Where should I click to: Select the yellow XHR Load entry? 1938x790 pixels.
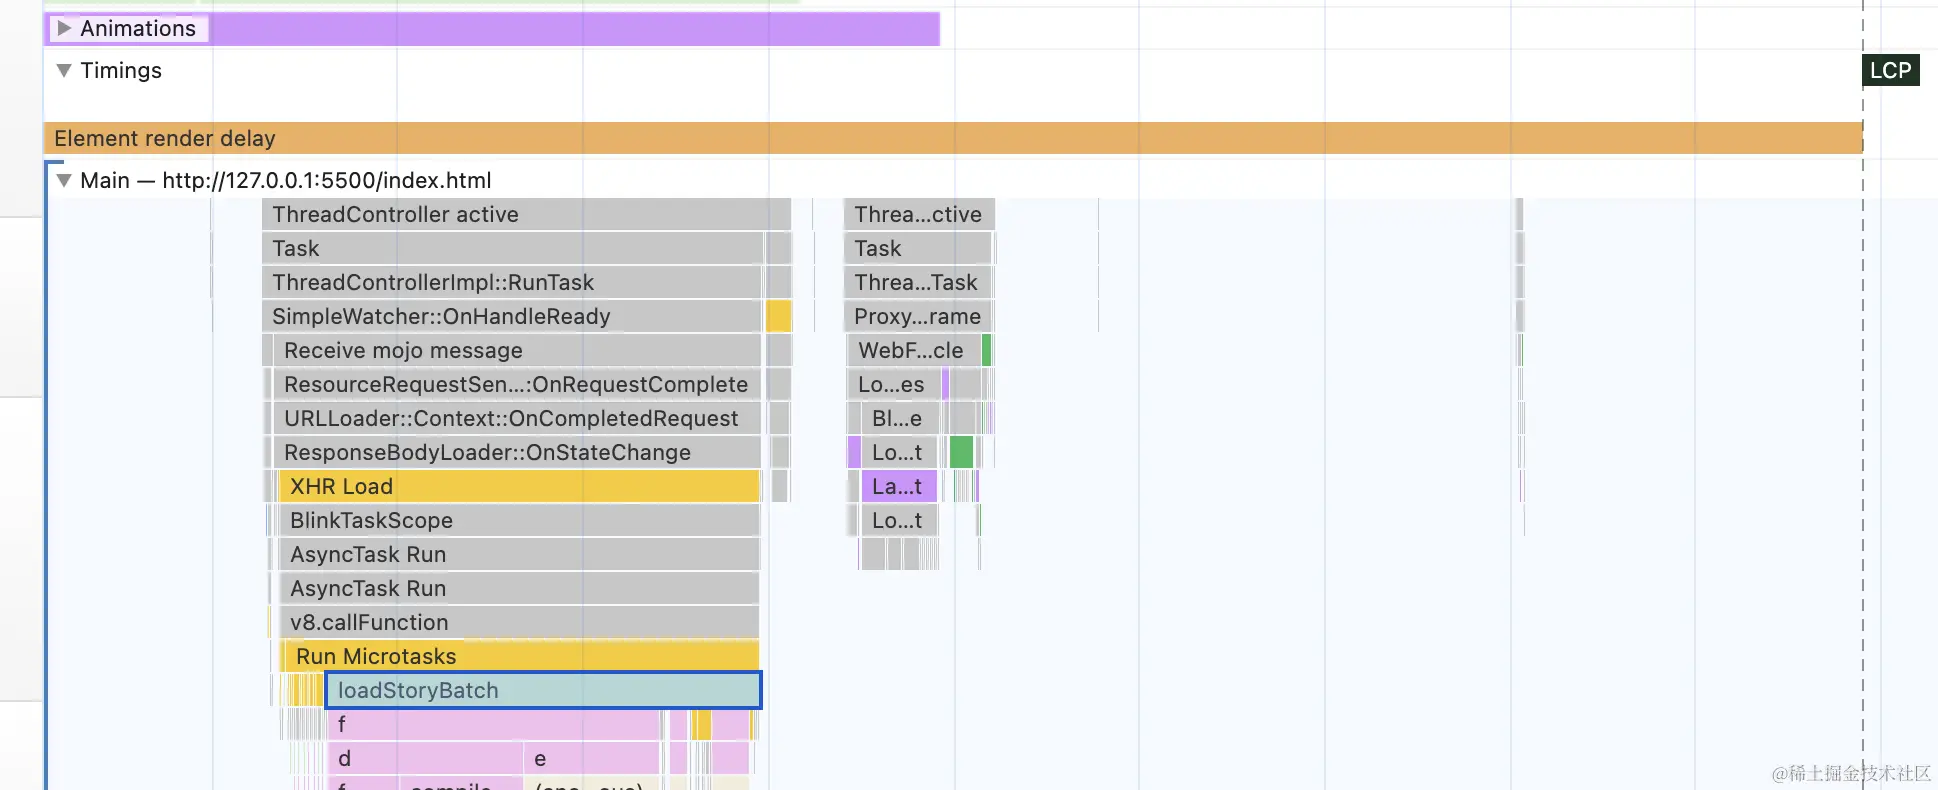pos(519,486)
